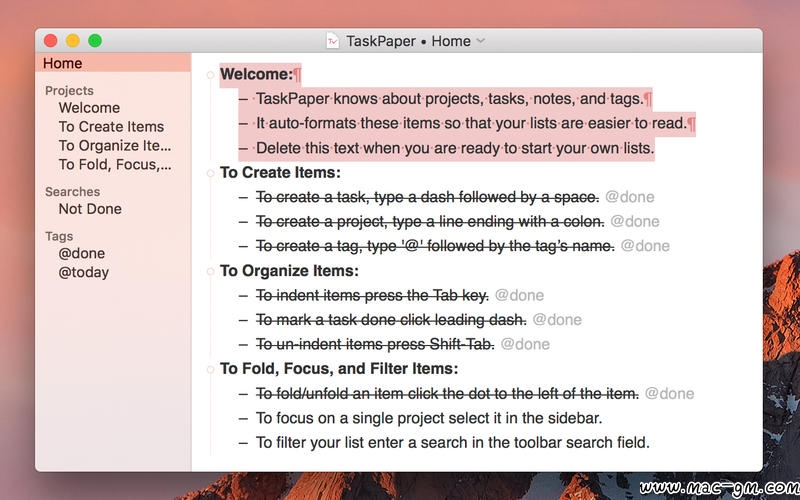800x500 pixels.
Task: Click text 'Delete this text when you are ready...'
Action: pyautogui.click(x=455, y=148)
